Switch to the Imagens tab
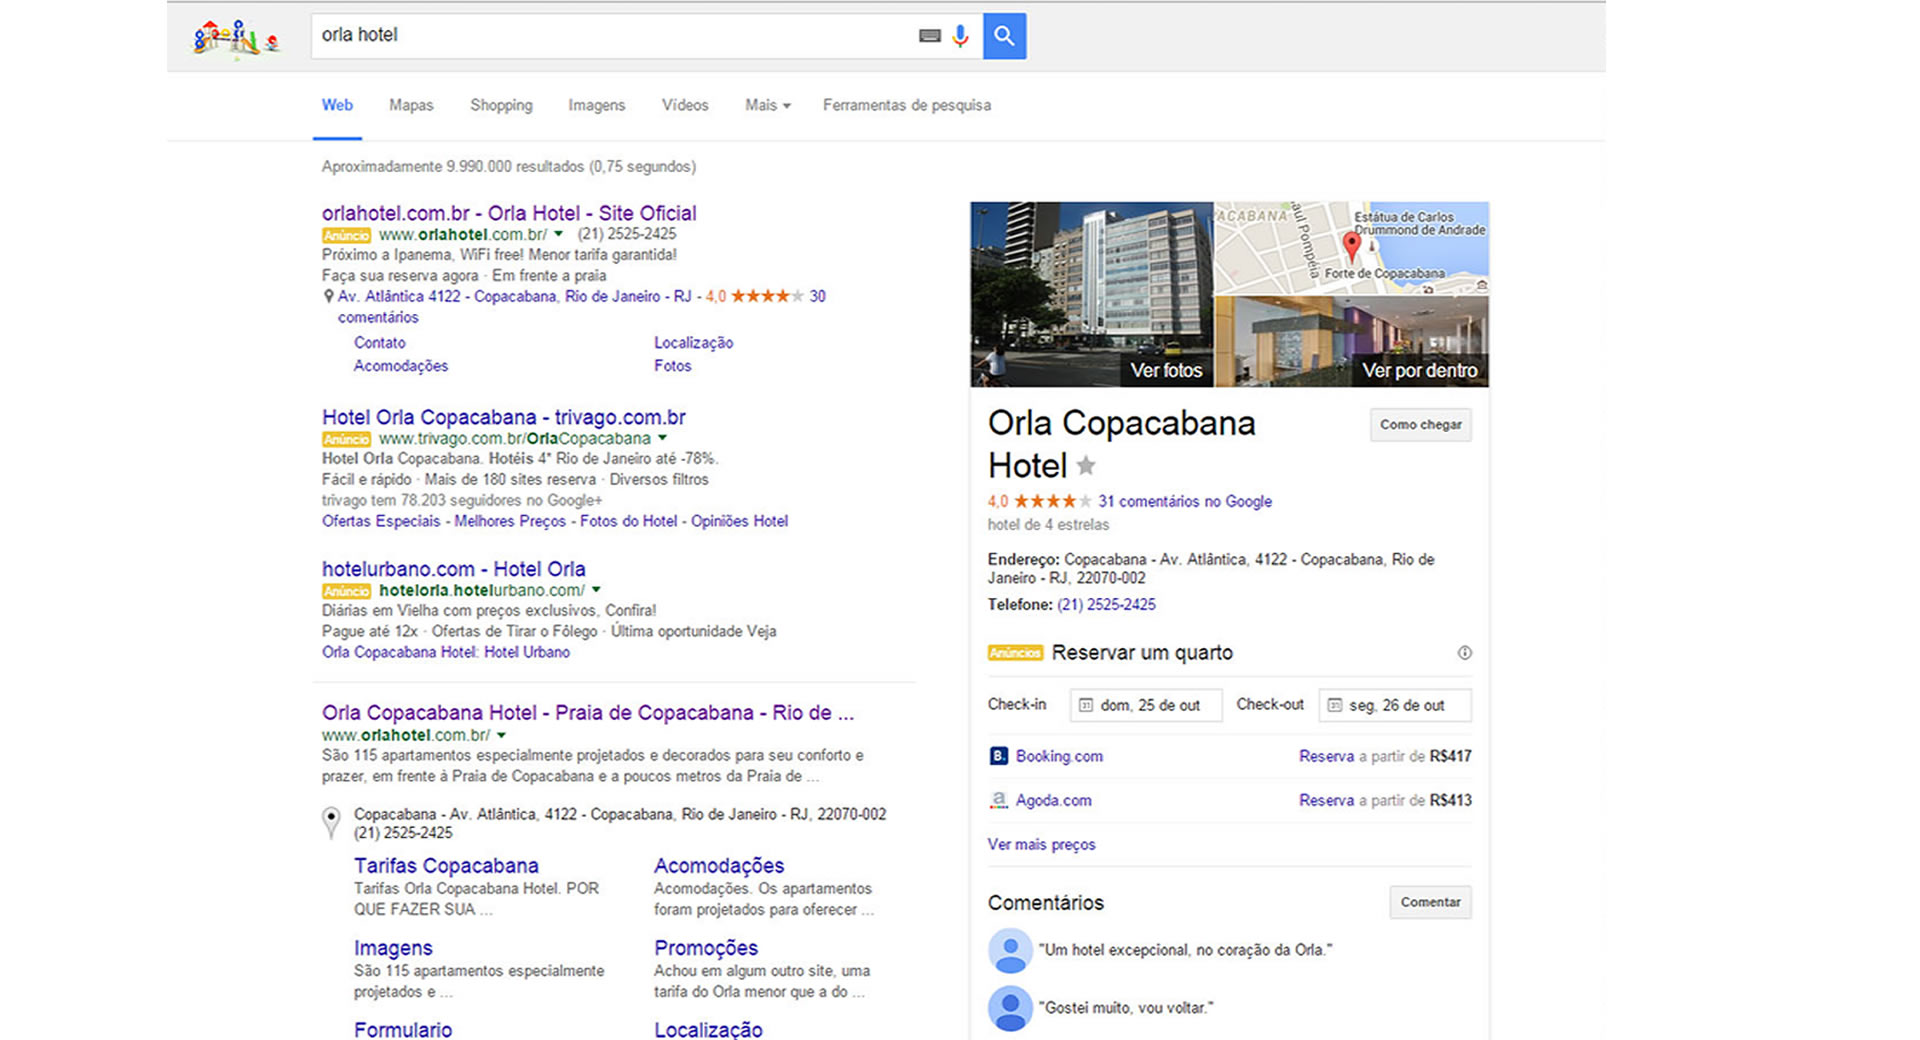This screenshot has height=1040, width=1920. tap(596, 105)
